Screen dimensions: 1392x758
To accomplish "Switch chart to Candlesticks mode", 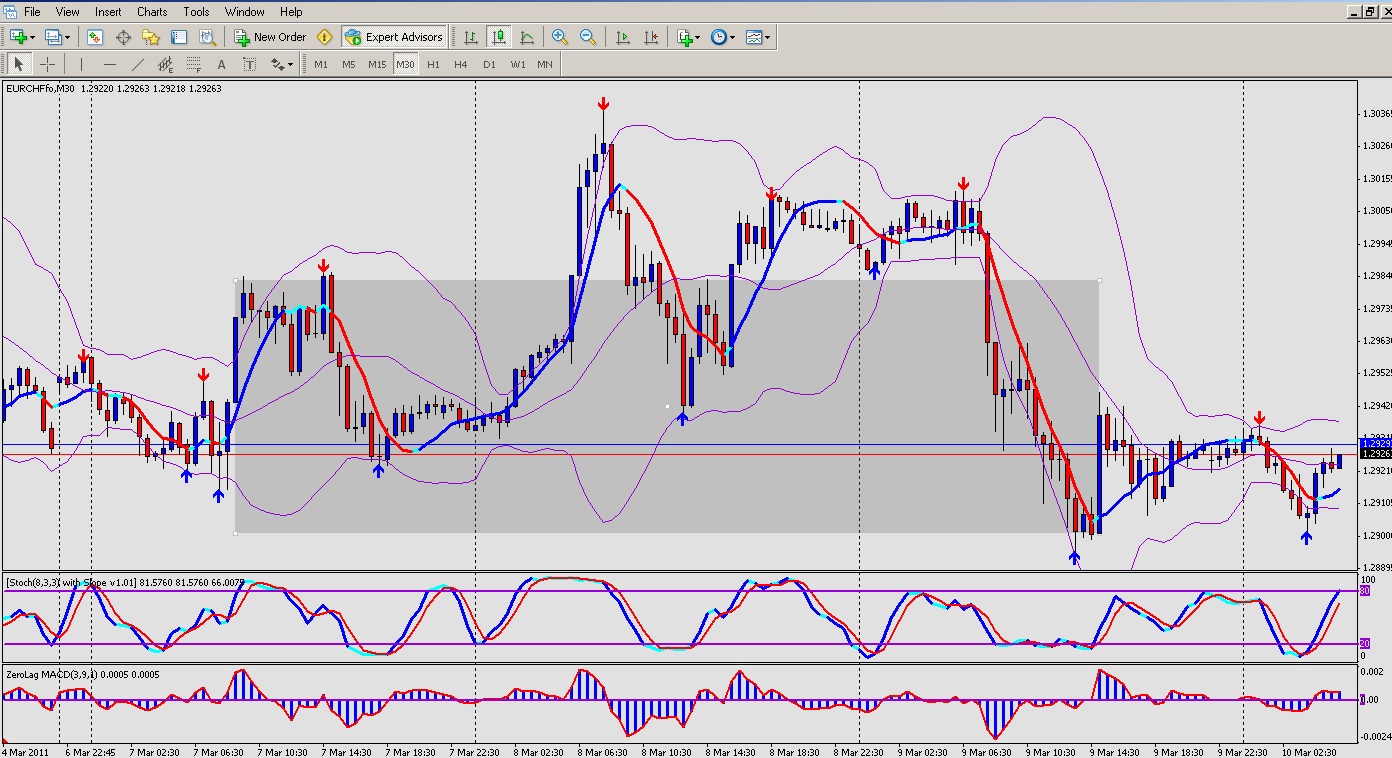I will click(498, 37).
